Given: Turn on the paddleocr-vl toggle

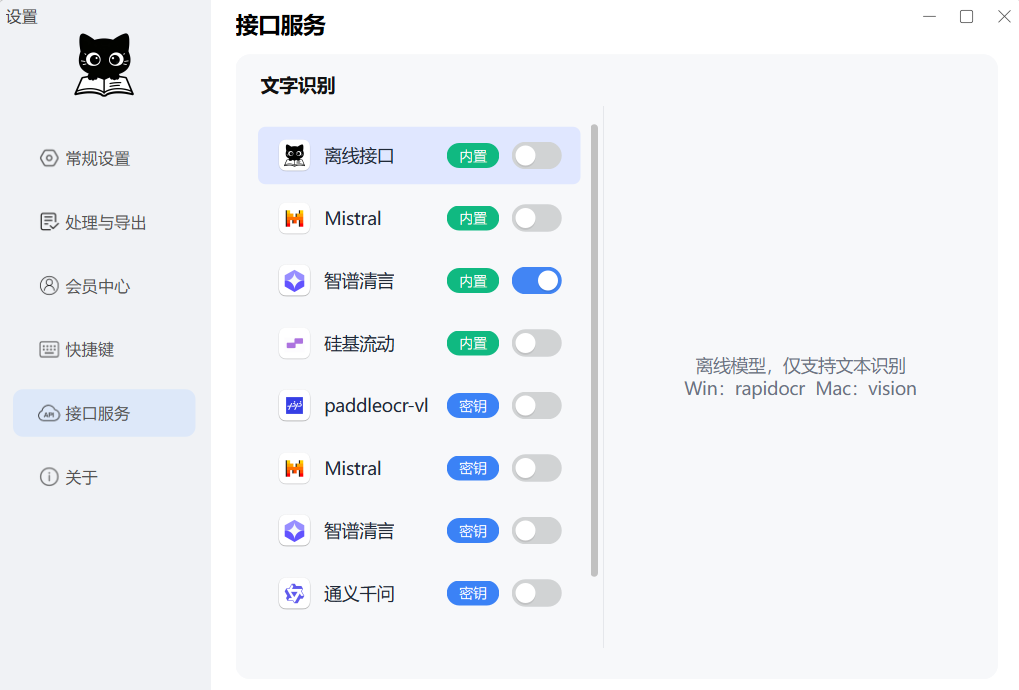Looking at the screenshot, I should [536, 406].
